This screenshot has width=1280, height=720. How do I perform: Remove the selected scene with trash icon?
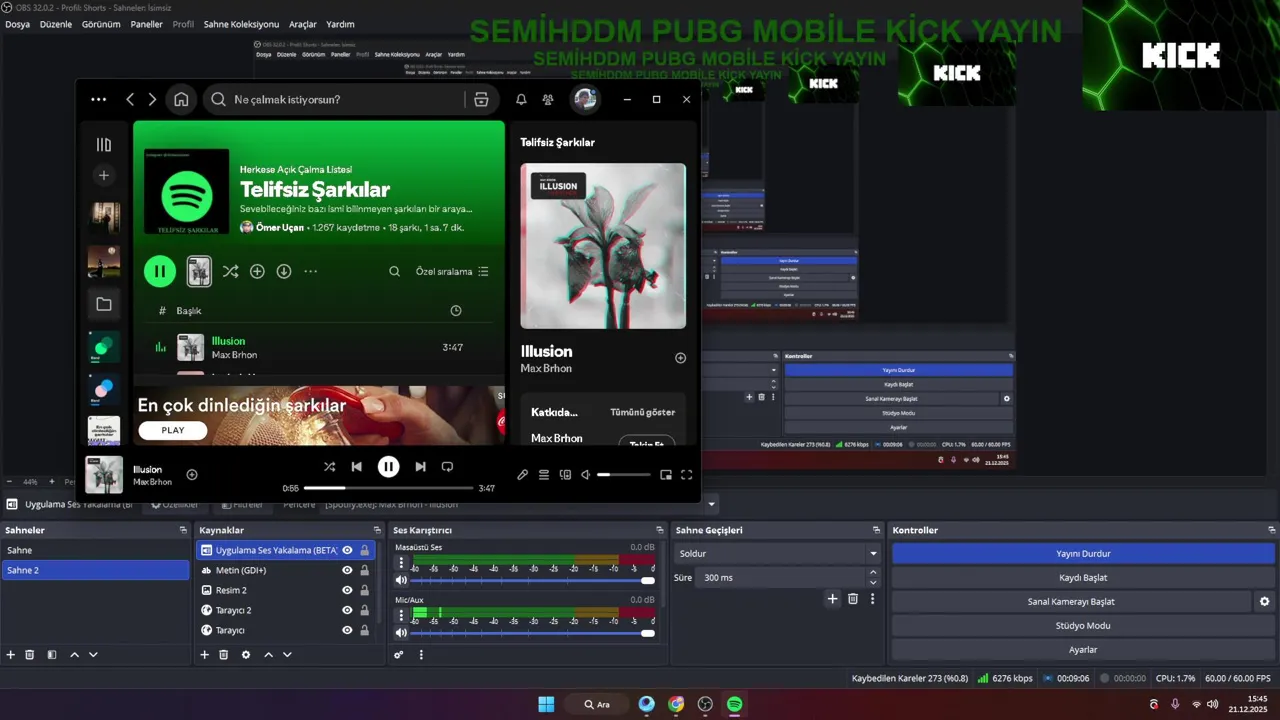coord(30,655)
